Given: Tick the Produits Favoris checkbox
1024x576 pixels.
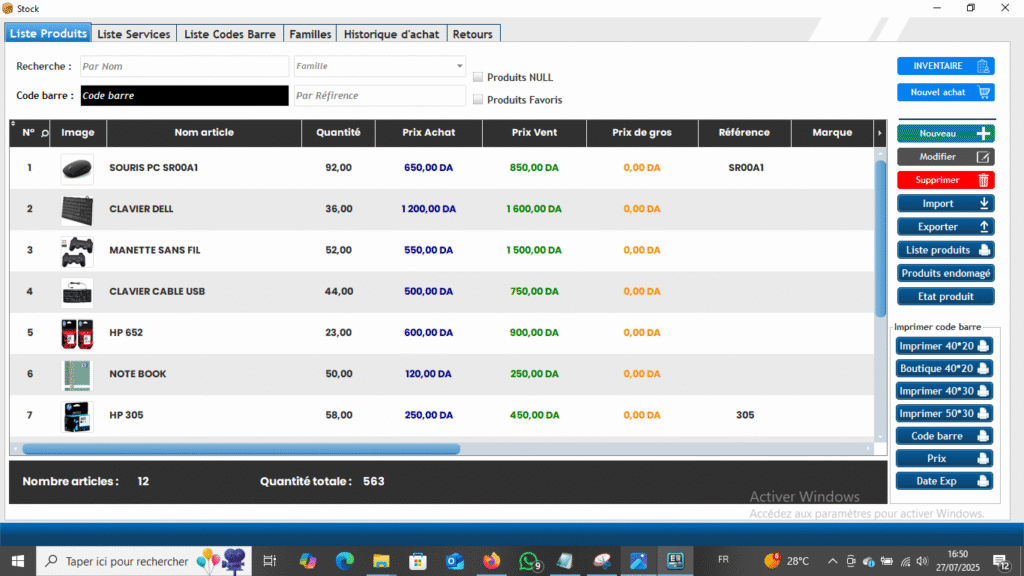Looking at the screenshot, I should click(478, 99).
